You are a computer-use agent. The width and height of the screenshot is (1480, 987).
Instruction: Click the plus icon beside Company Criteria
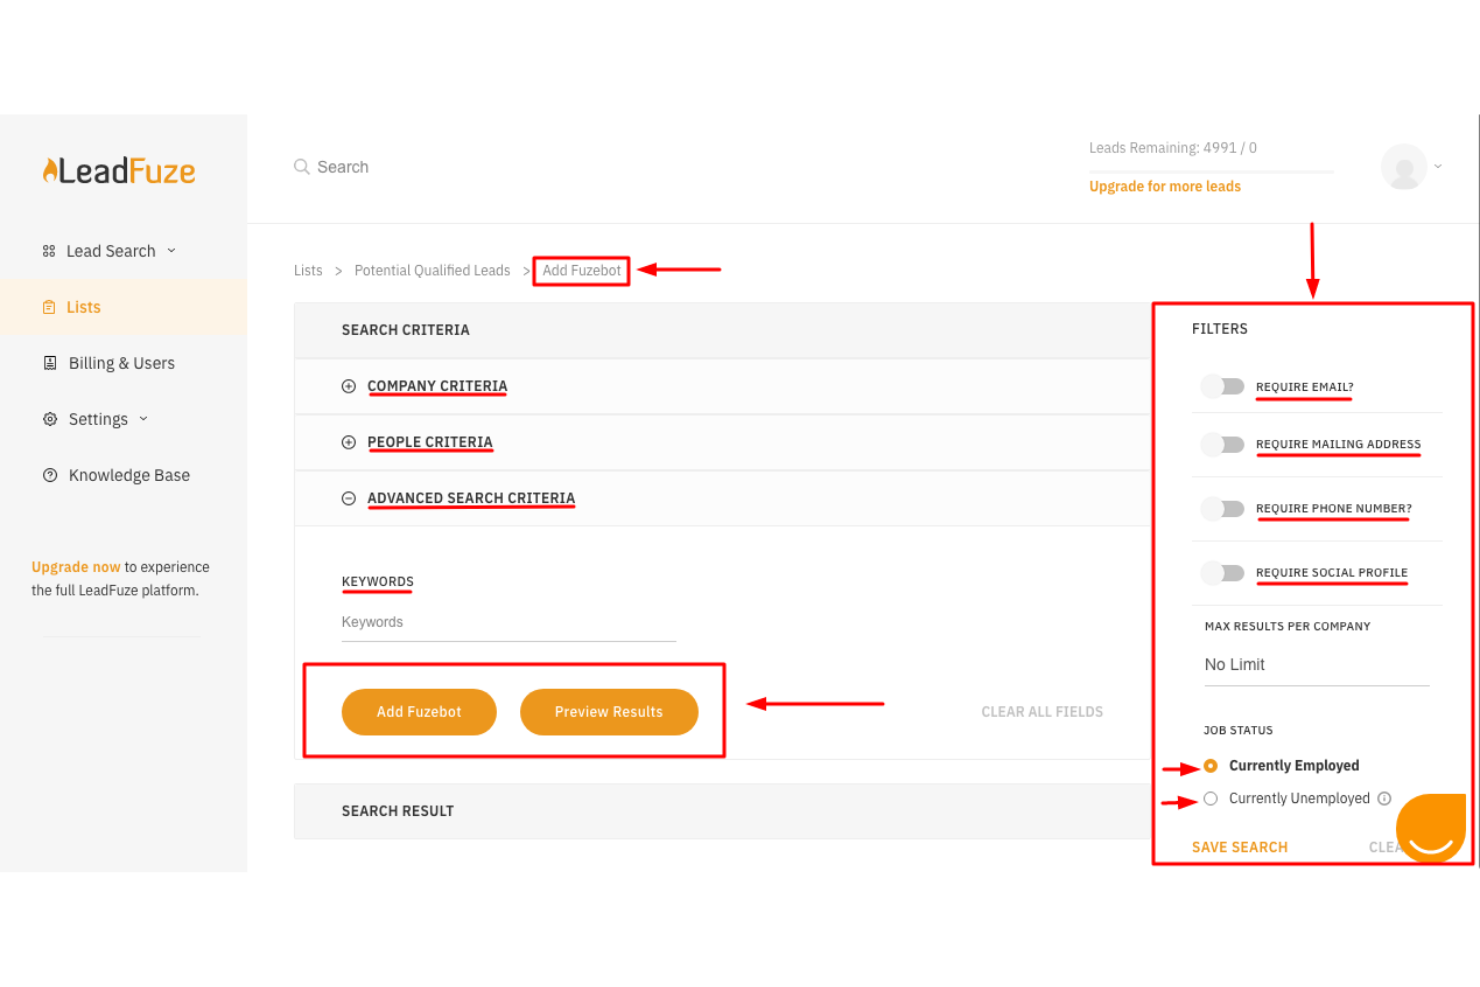349,386
